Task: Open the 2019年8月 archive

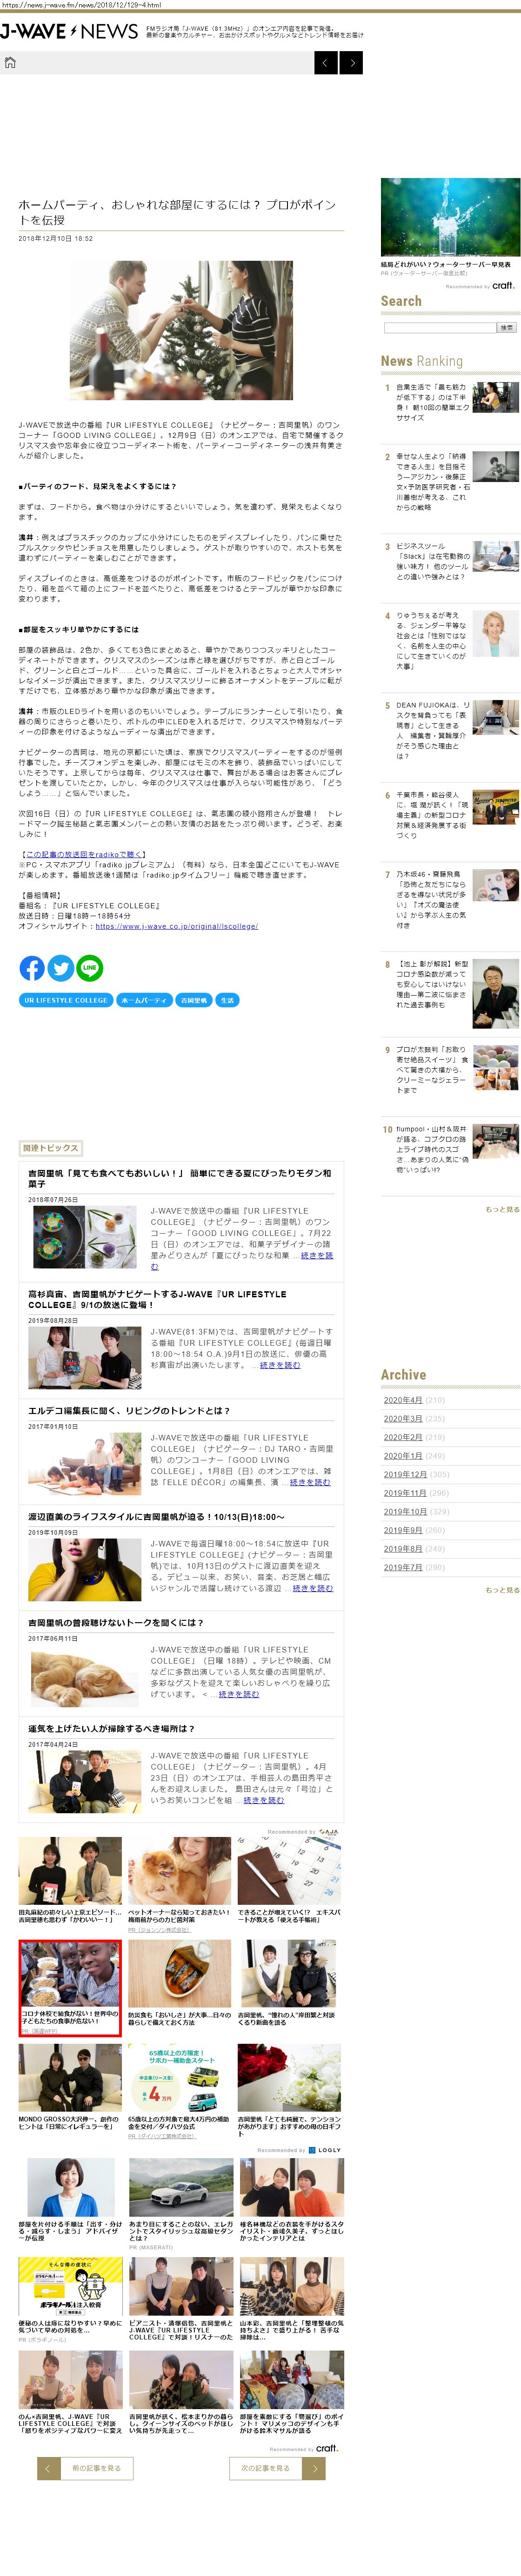Action: pos(403,1549)
